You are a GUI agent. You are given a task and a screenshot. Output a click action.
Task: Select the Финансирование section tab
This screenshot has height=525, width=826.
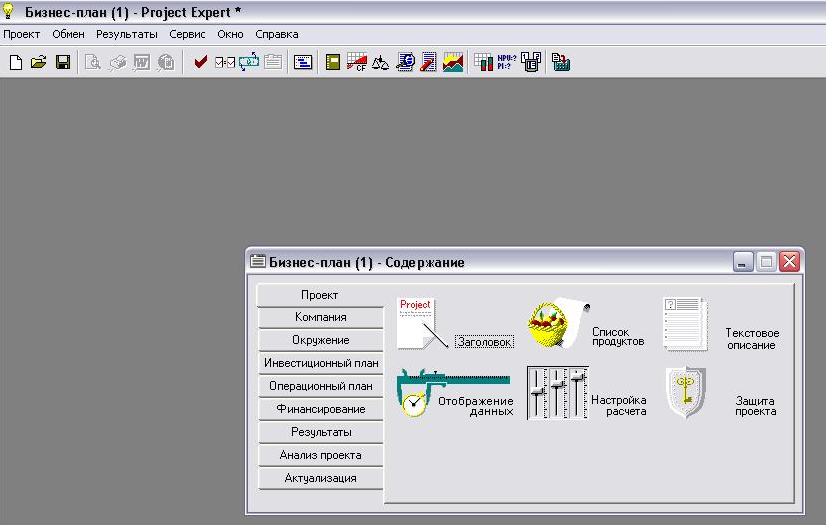(321, 409)
